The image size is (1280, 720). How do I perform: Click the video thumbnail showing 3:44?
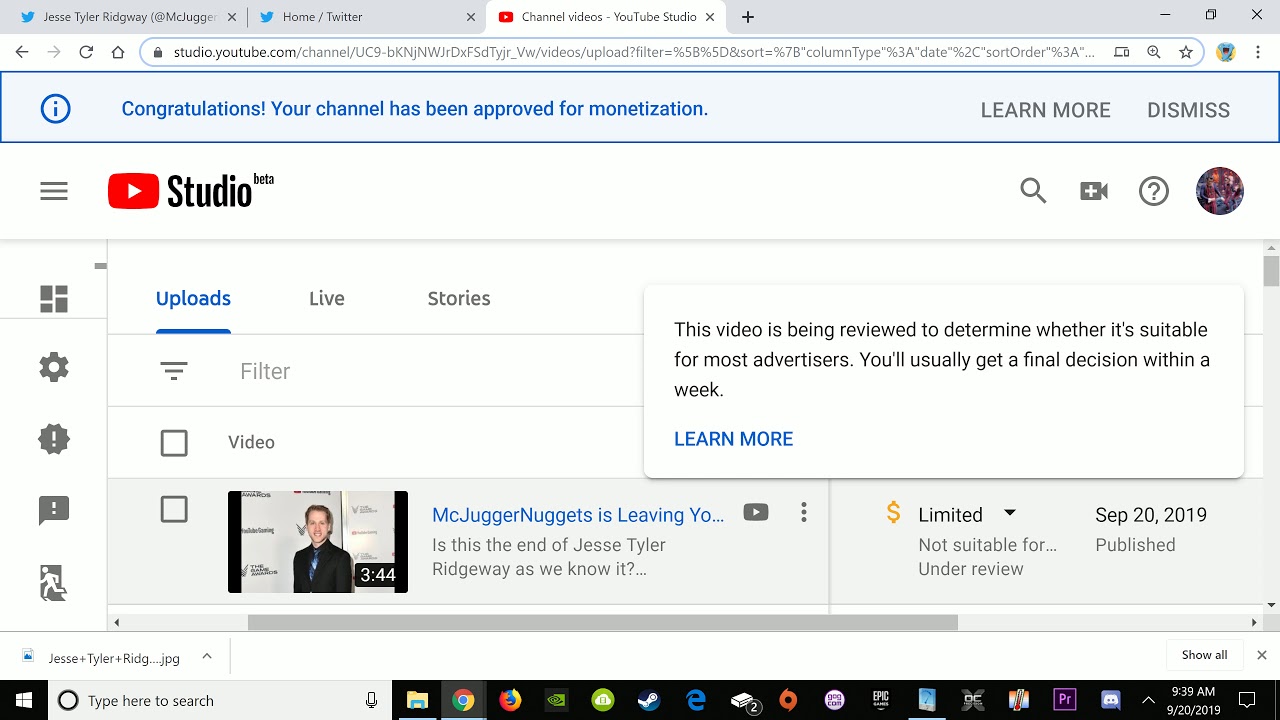point(318,542)
